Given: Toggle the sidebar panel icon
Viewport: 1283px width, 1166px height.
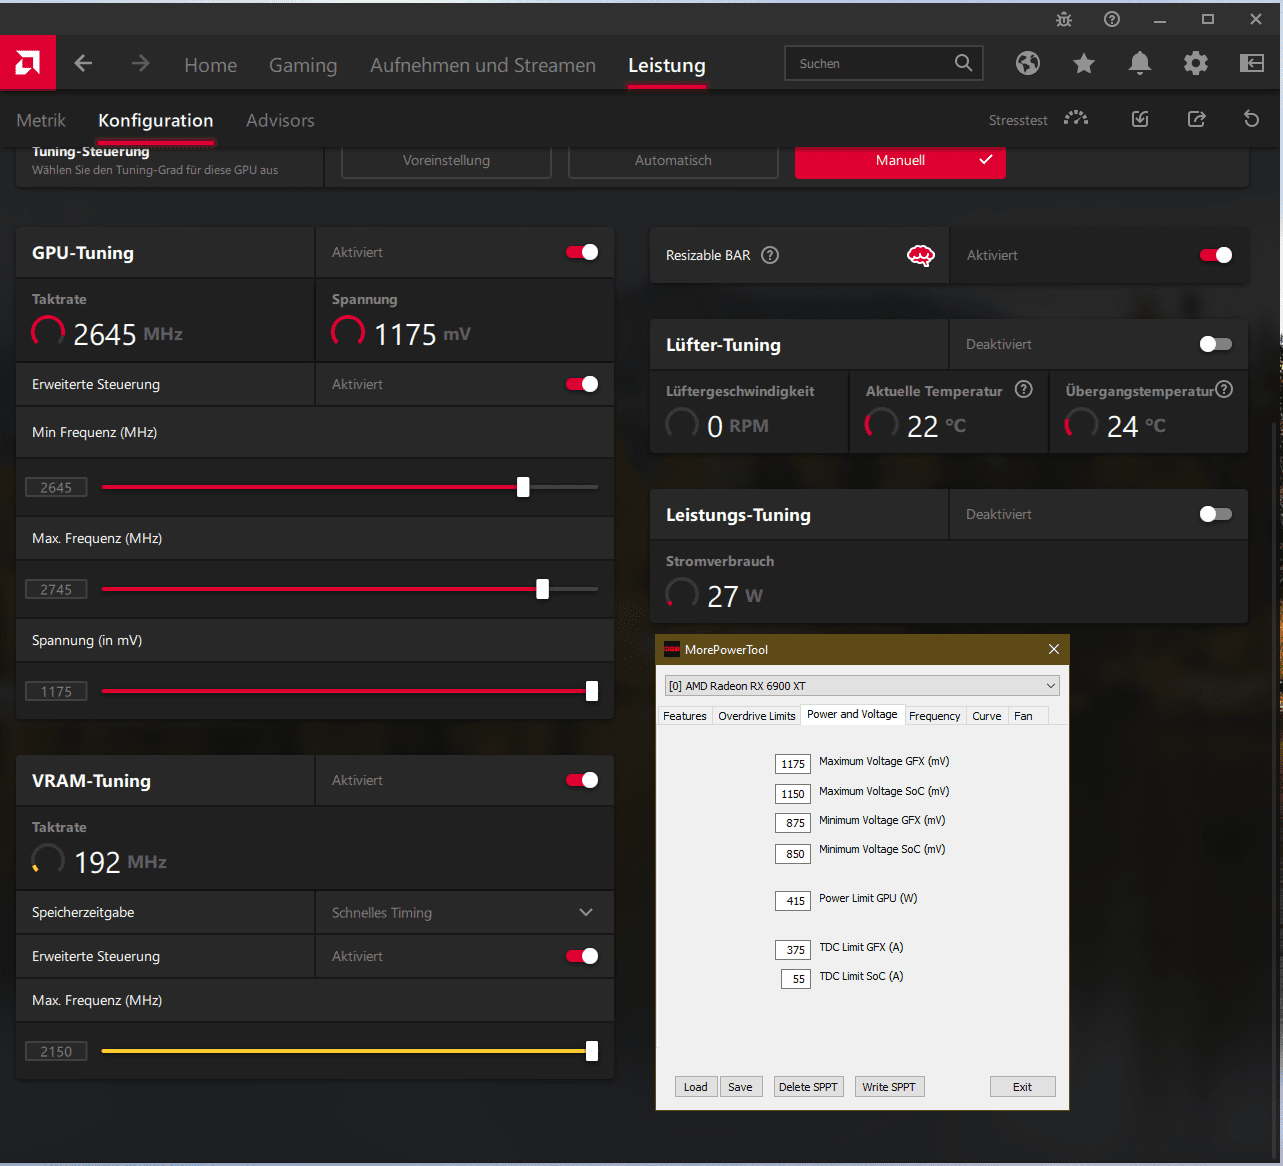Looking at the screenshot, I should 1252,63.
